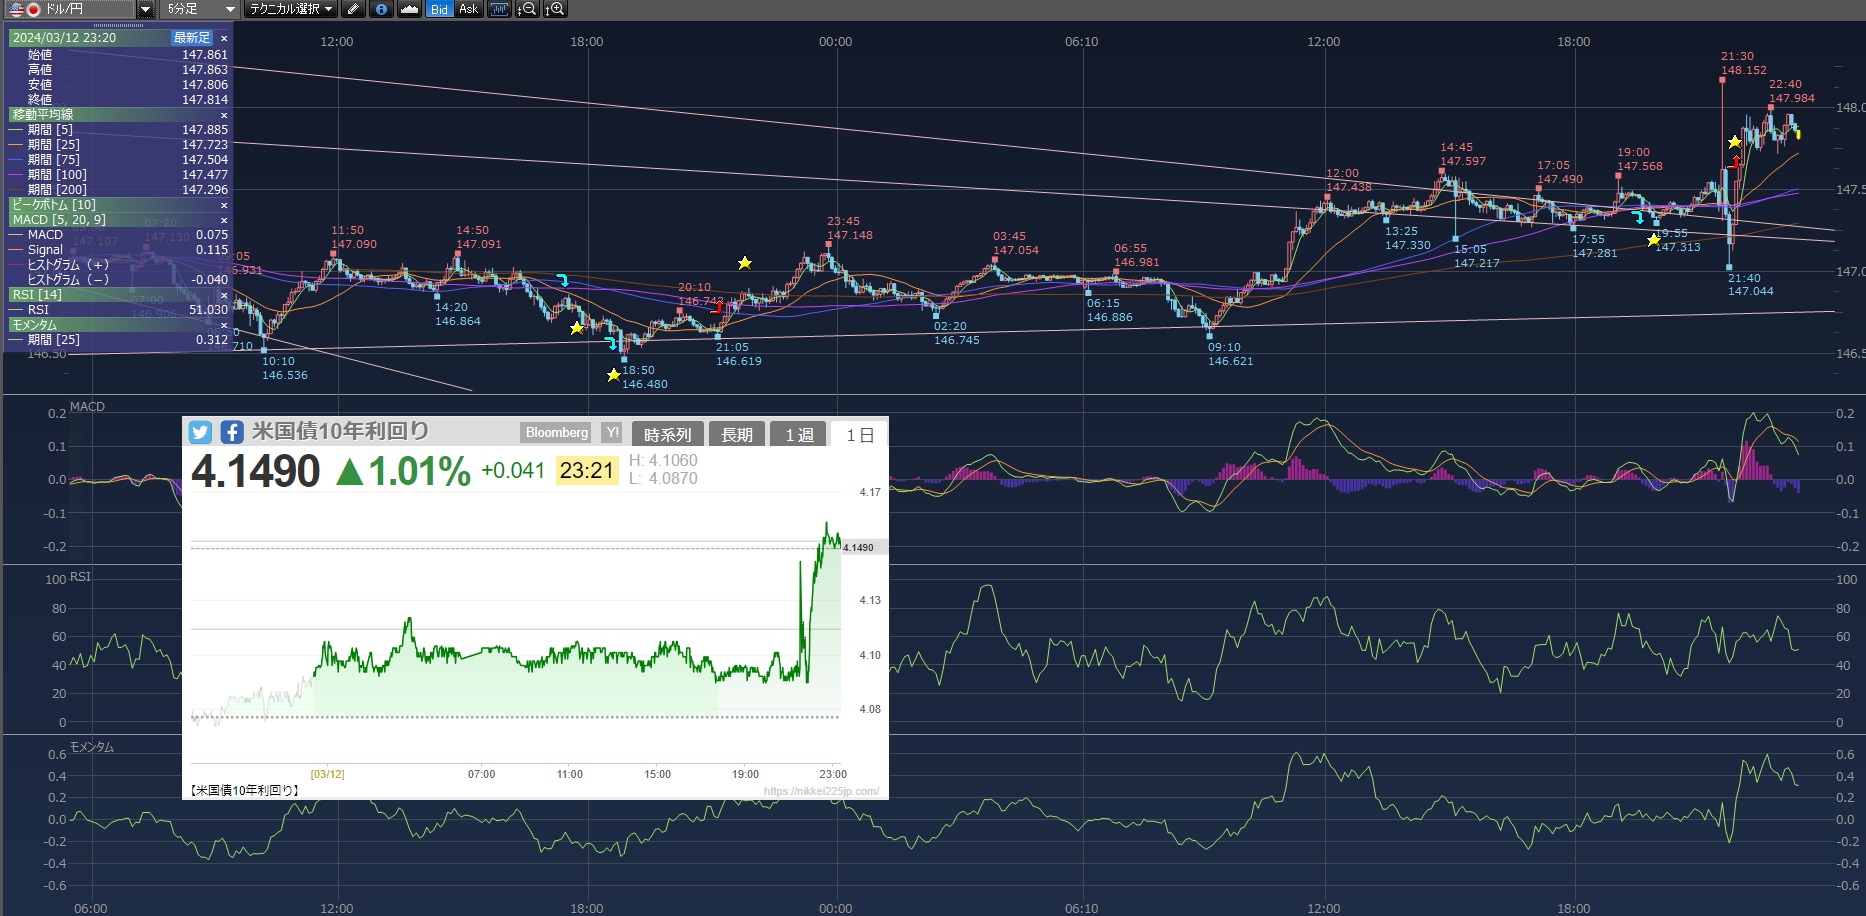Click the chart display mode icon

click(498, 9)
